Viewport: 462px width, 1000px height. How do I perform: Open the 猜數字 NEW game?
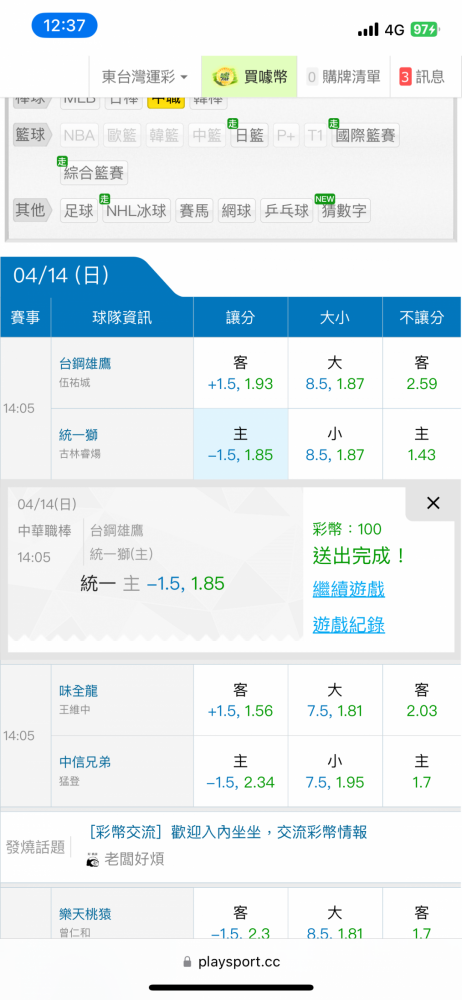[x=345, y=210]
